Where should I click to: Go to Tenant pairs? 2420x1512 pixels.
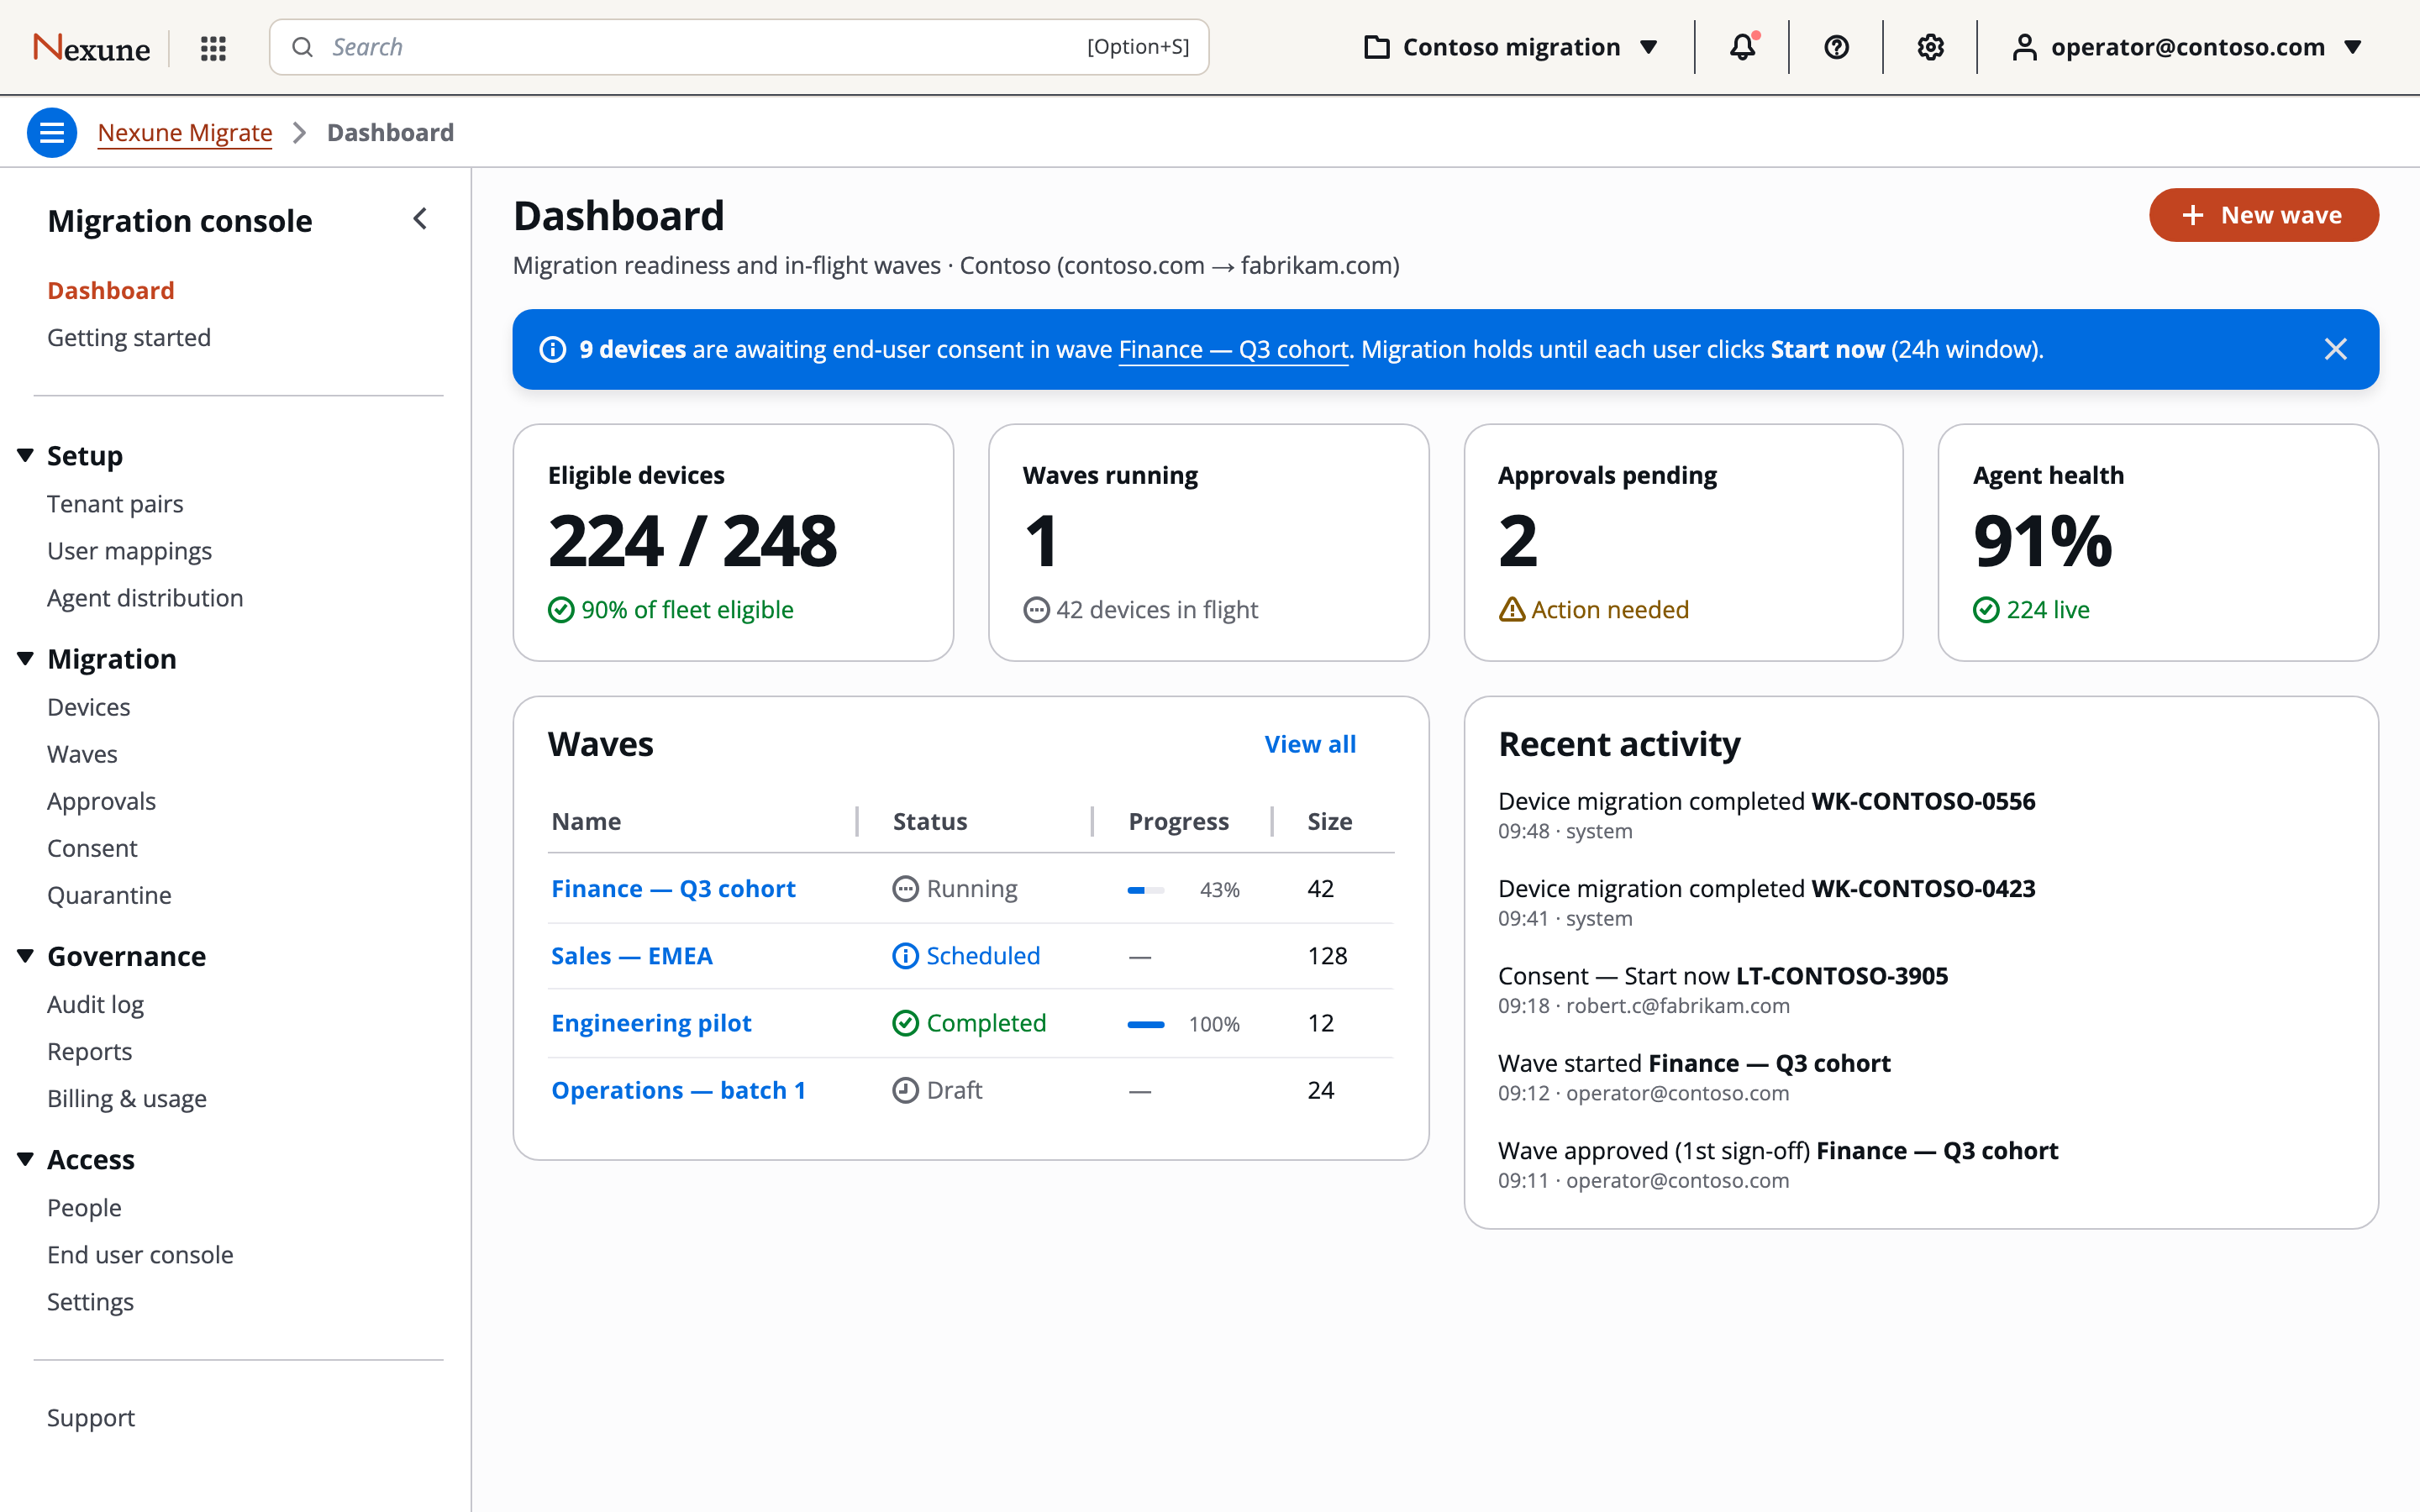click(x=115, y=503)
